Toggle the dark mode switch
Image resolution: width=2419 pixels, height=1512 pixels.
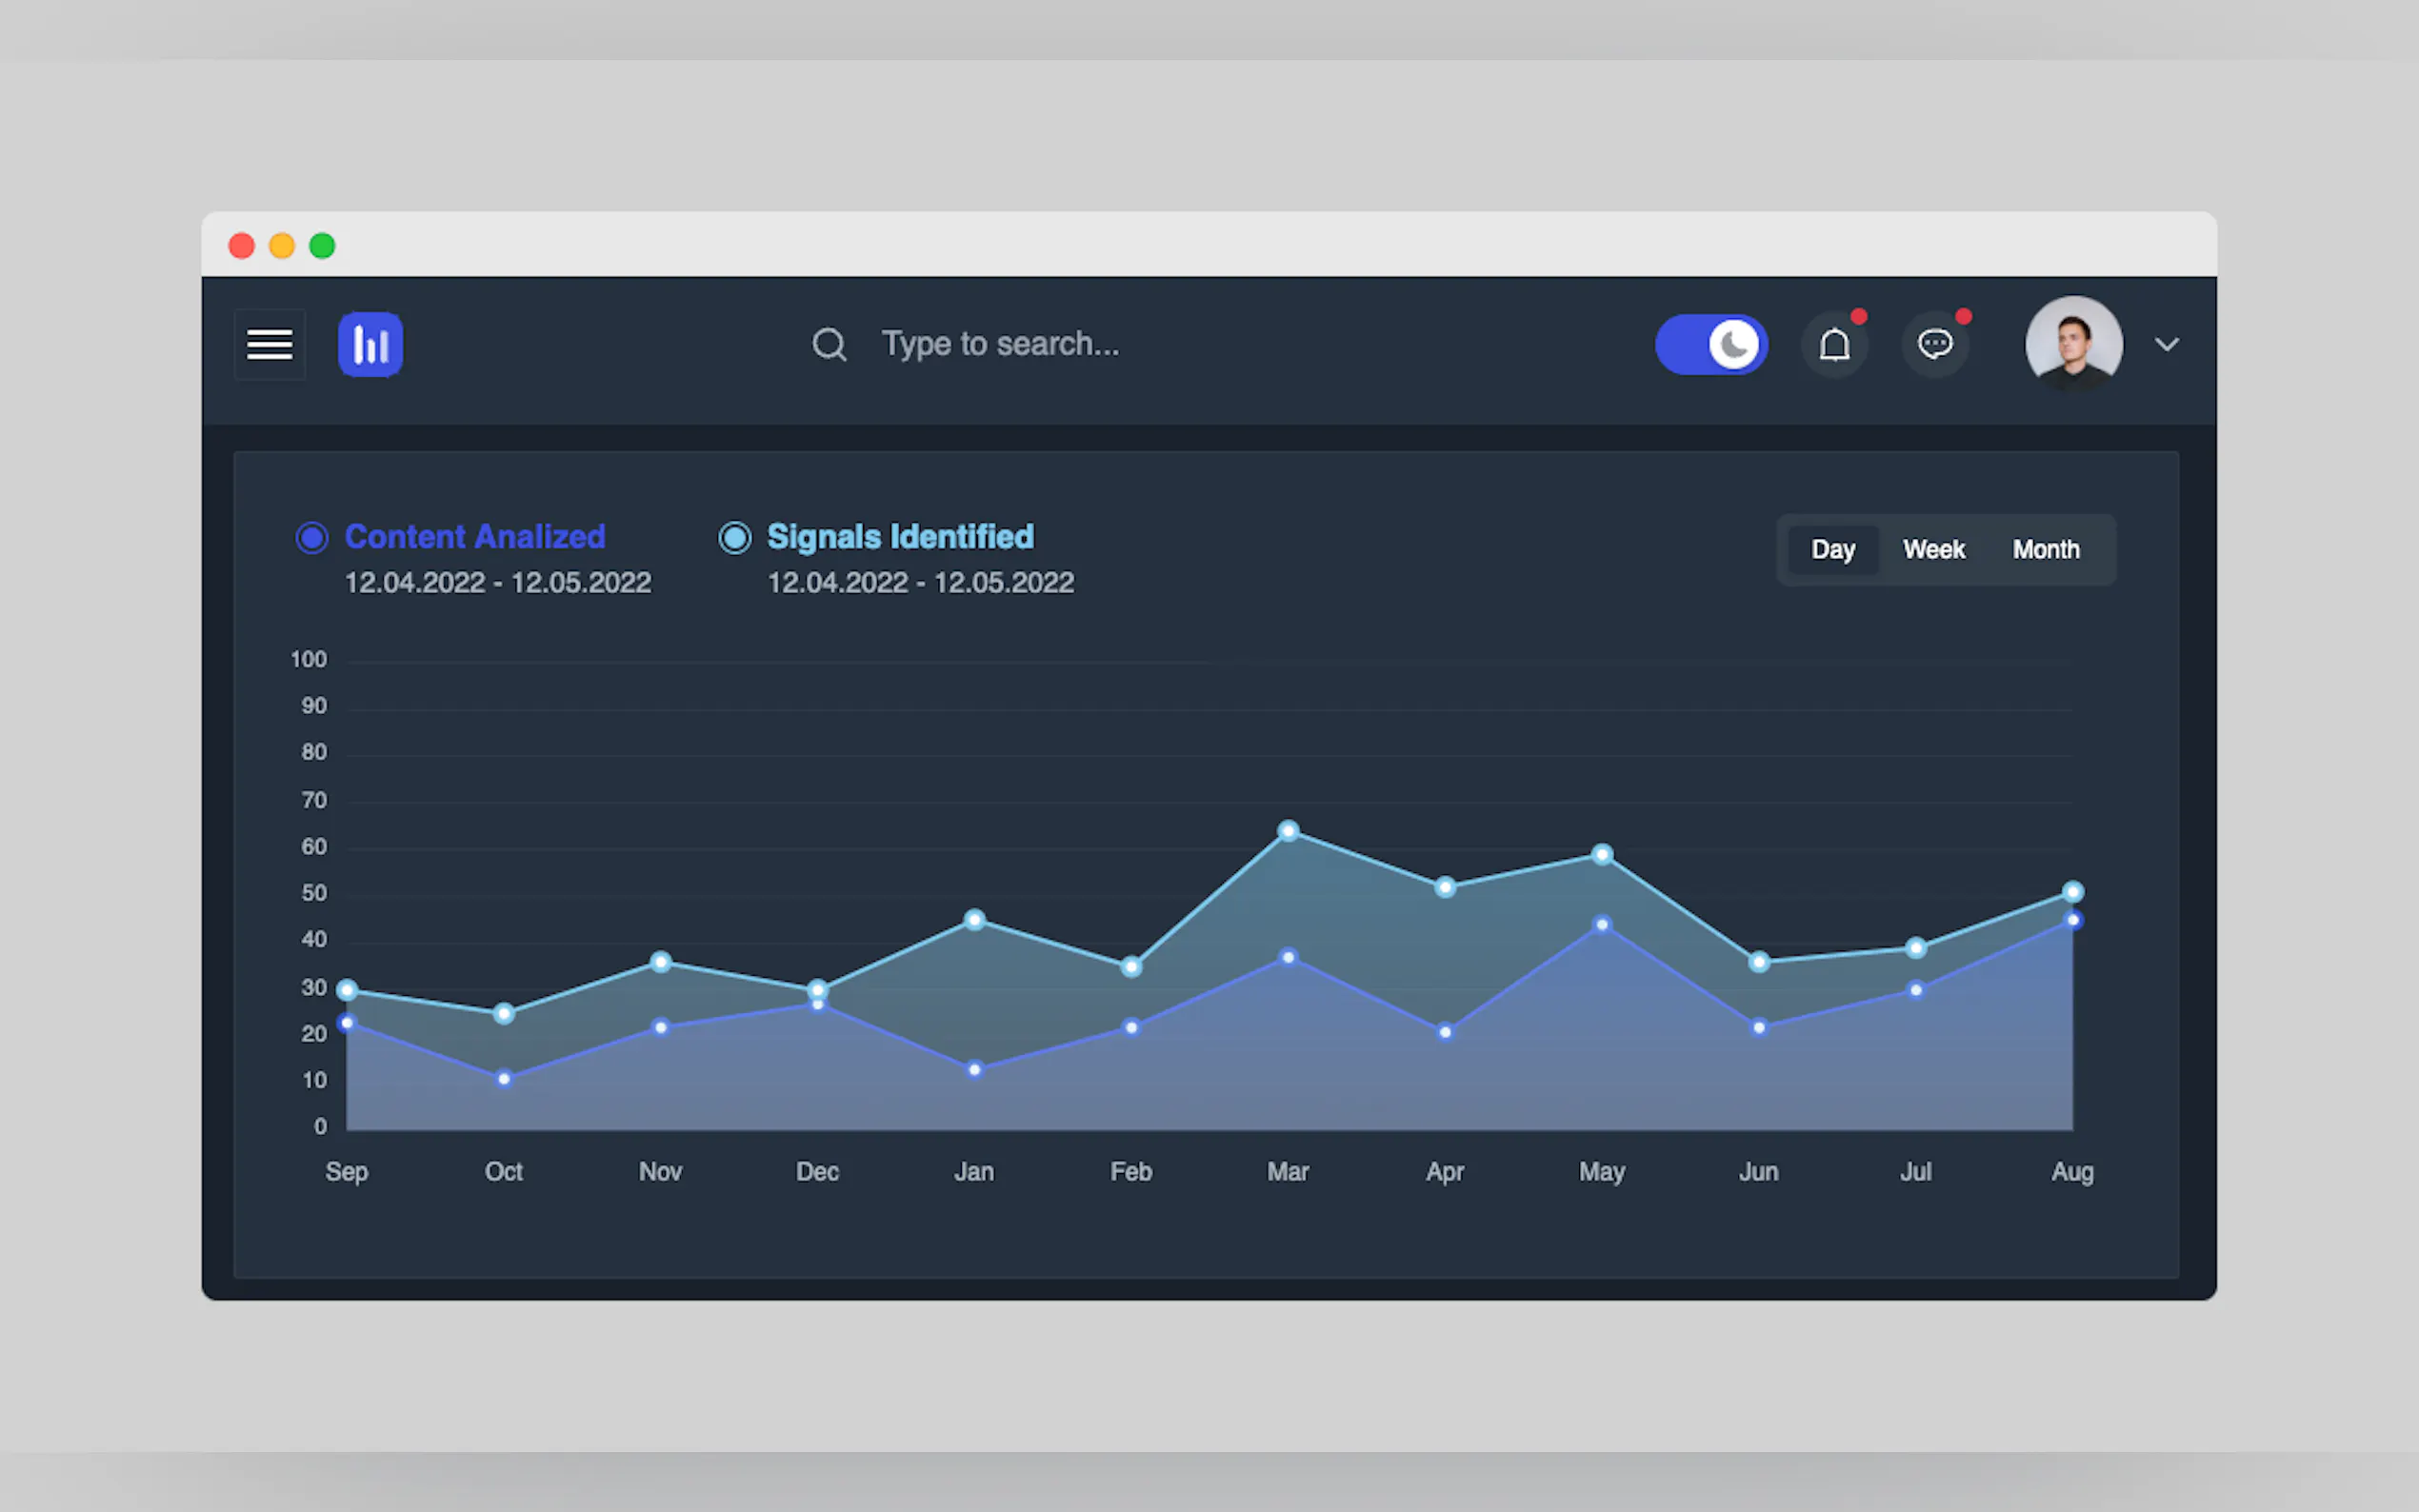[1711, 344]
